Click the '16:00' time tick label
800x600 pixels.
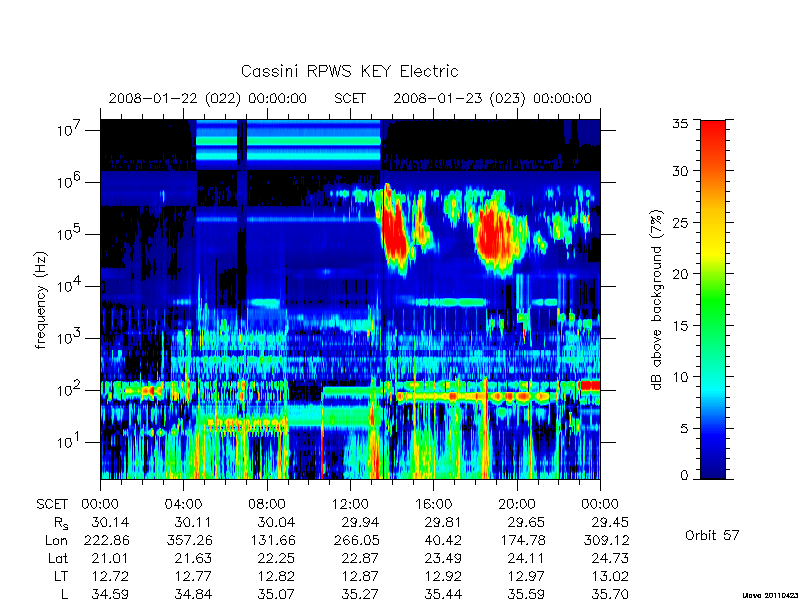point(433,505)
